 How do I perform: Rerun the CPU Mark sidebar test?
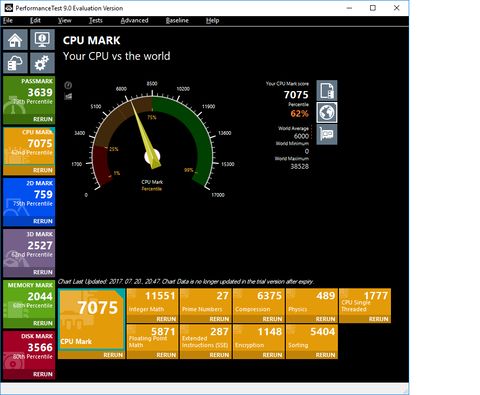click(43, 170)
